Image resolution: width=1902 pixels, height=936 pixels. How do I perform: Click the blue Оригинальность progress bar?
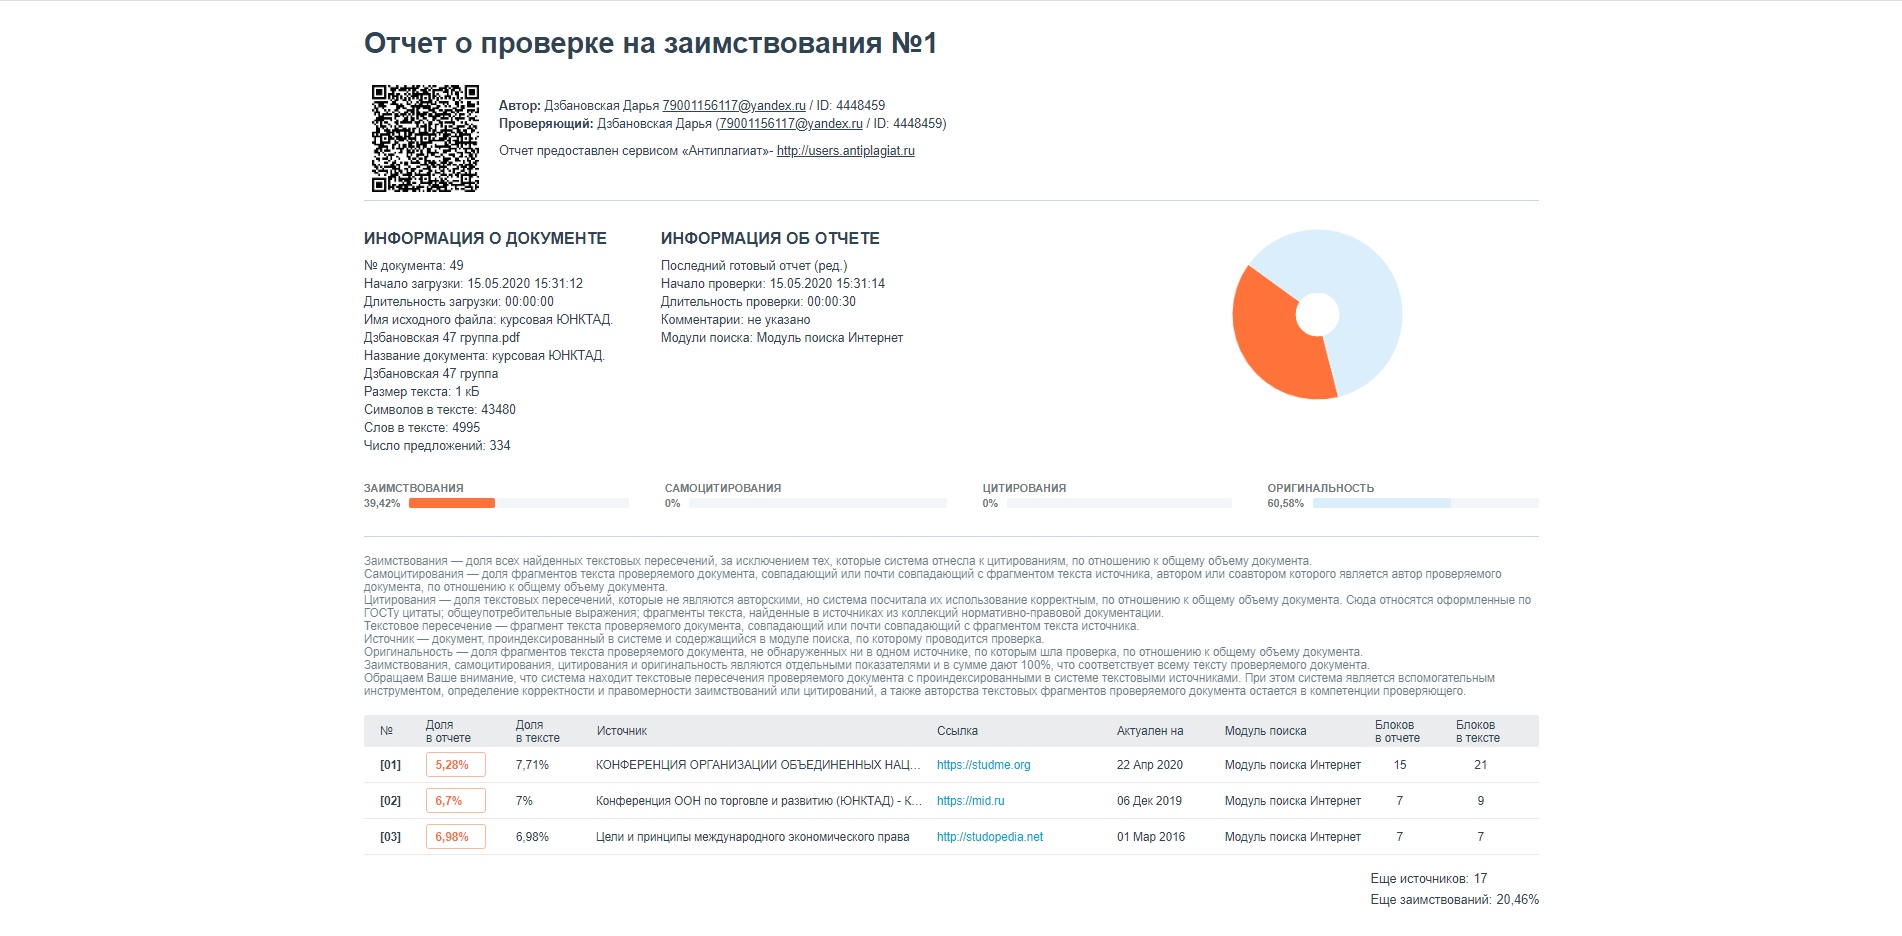[1381, 503]
